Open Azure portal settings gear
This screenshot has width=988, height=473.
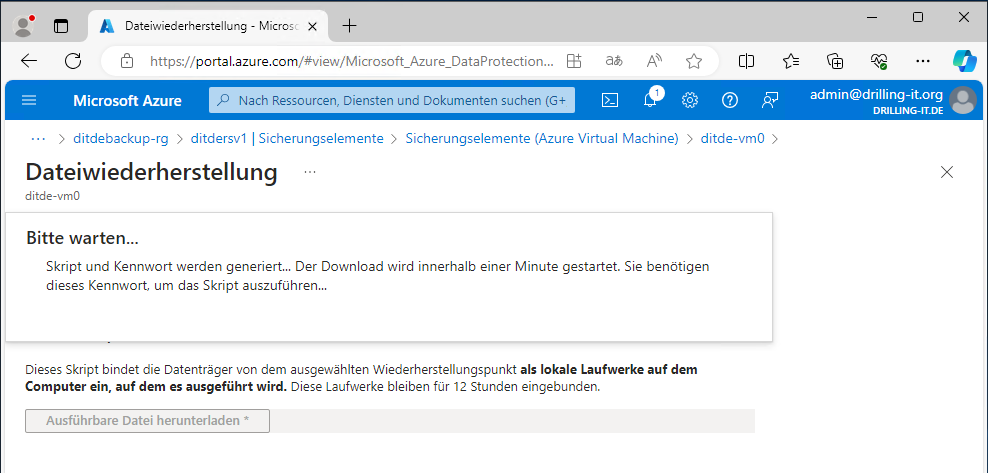[x=690, y=100]
